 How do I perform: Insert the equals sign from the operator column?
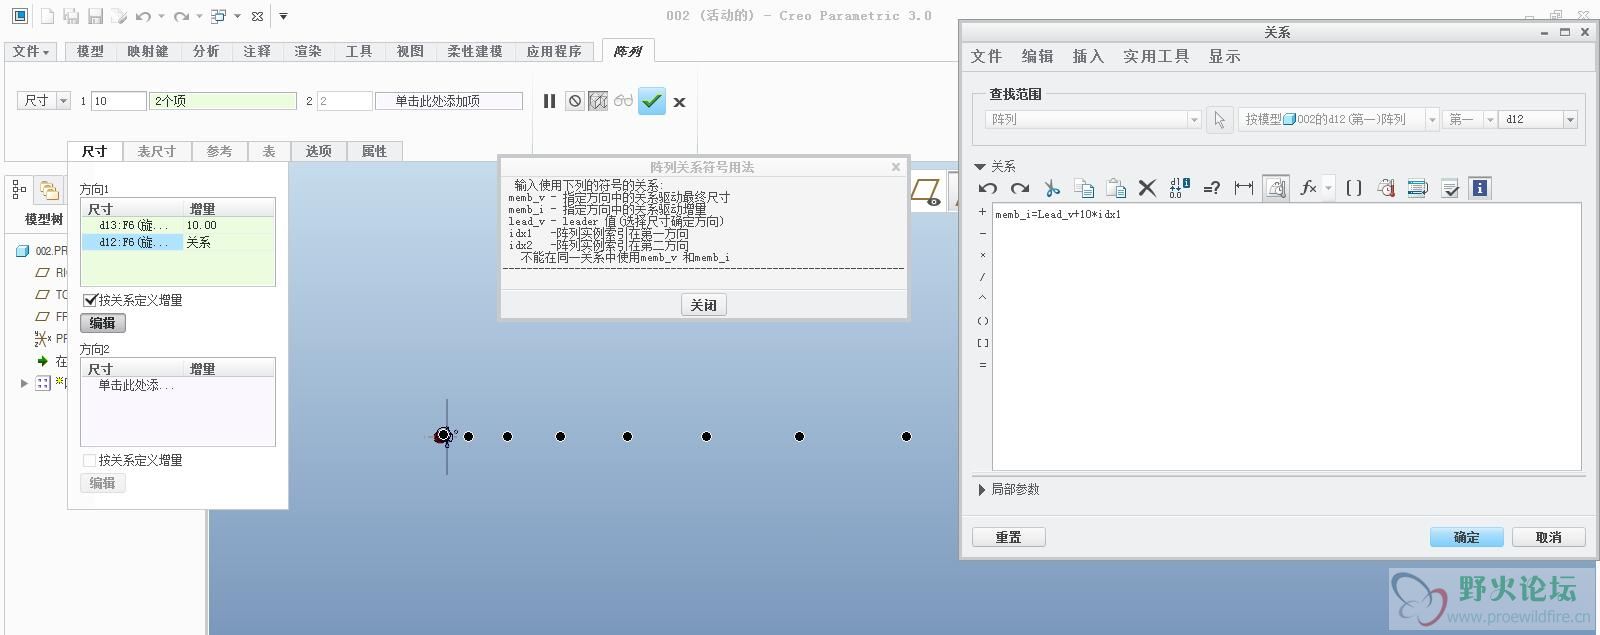pos(983,365)
